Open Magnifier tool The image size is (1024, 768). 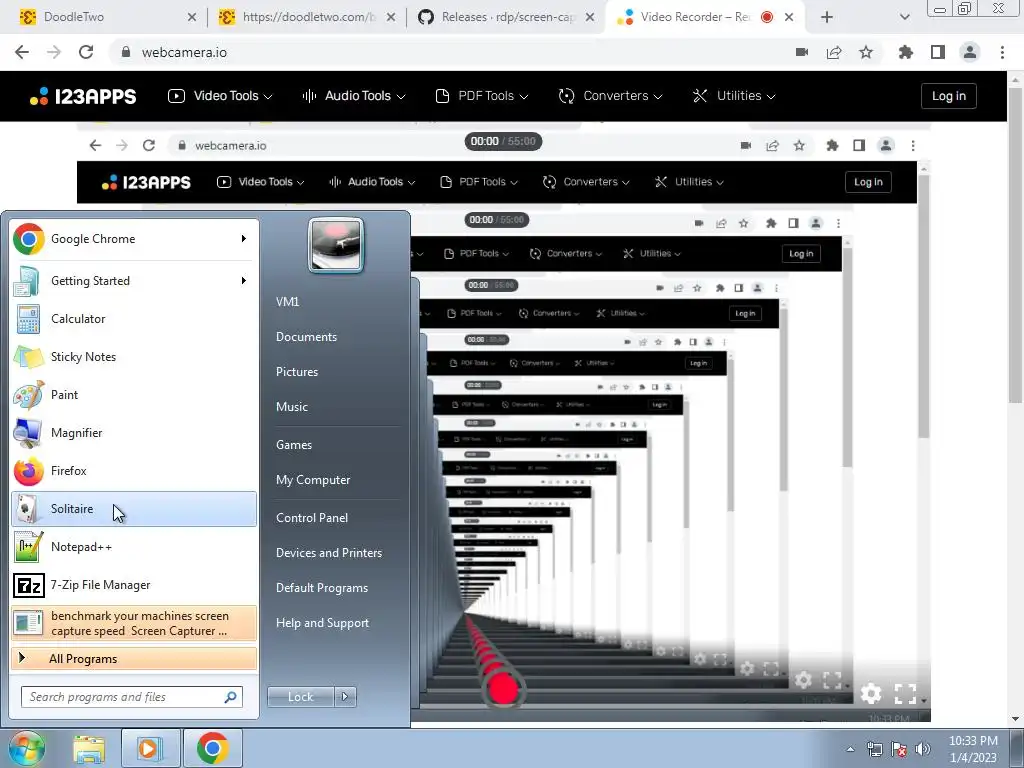coord(134,432)
